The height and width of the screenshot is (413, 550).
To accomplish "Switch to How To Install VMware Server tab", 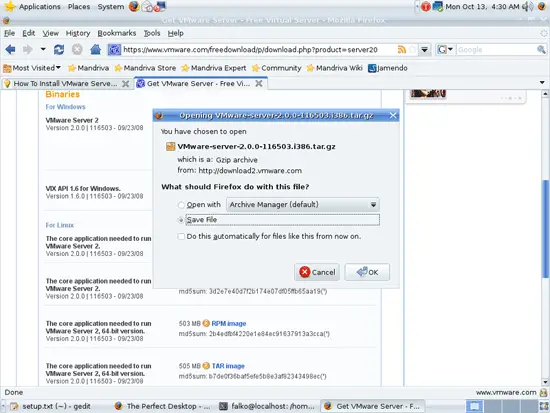I will pos(66,84).
